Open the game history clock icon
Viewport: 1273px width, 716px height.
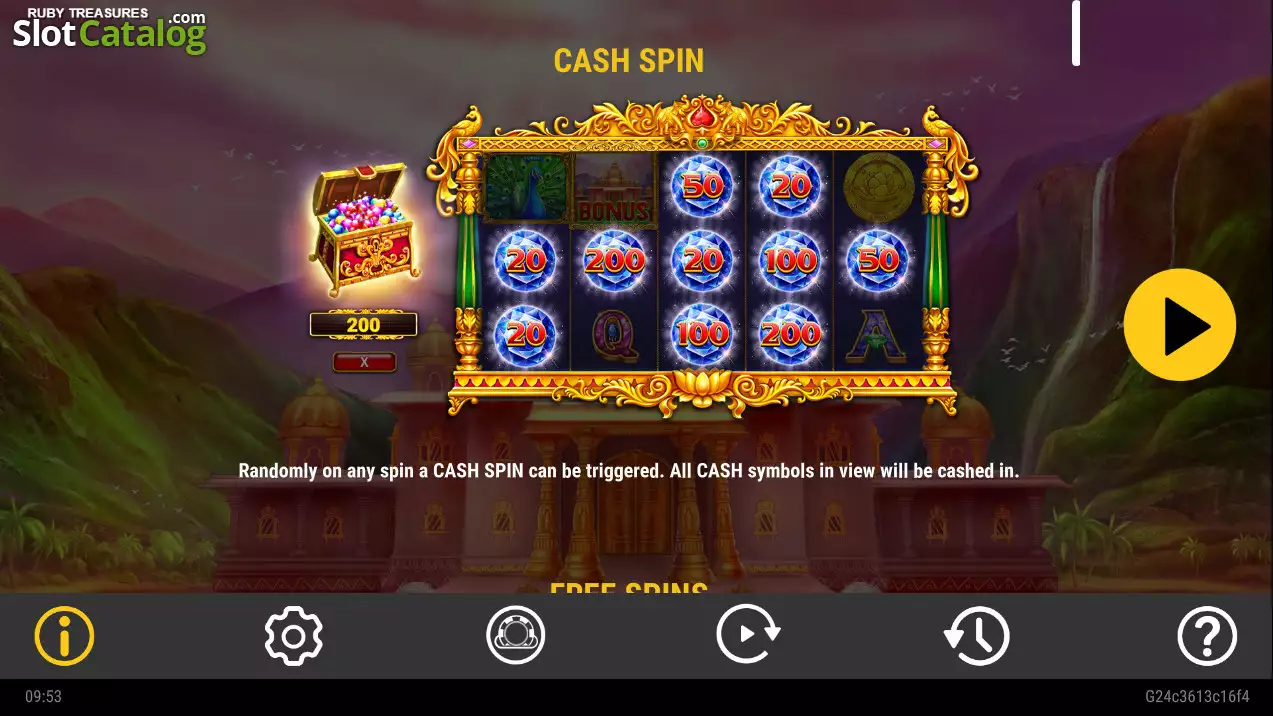tap(976, 636)
